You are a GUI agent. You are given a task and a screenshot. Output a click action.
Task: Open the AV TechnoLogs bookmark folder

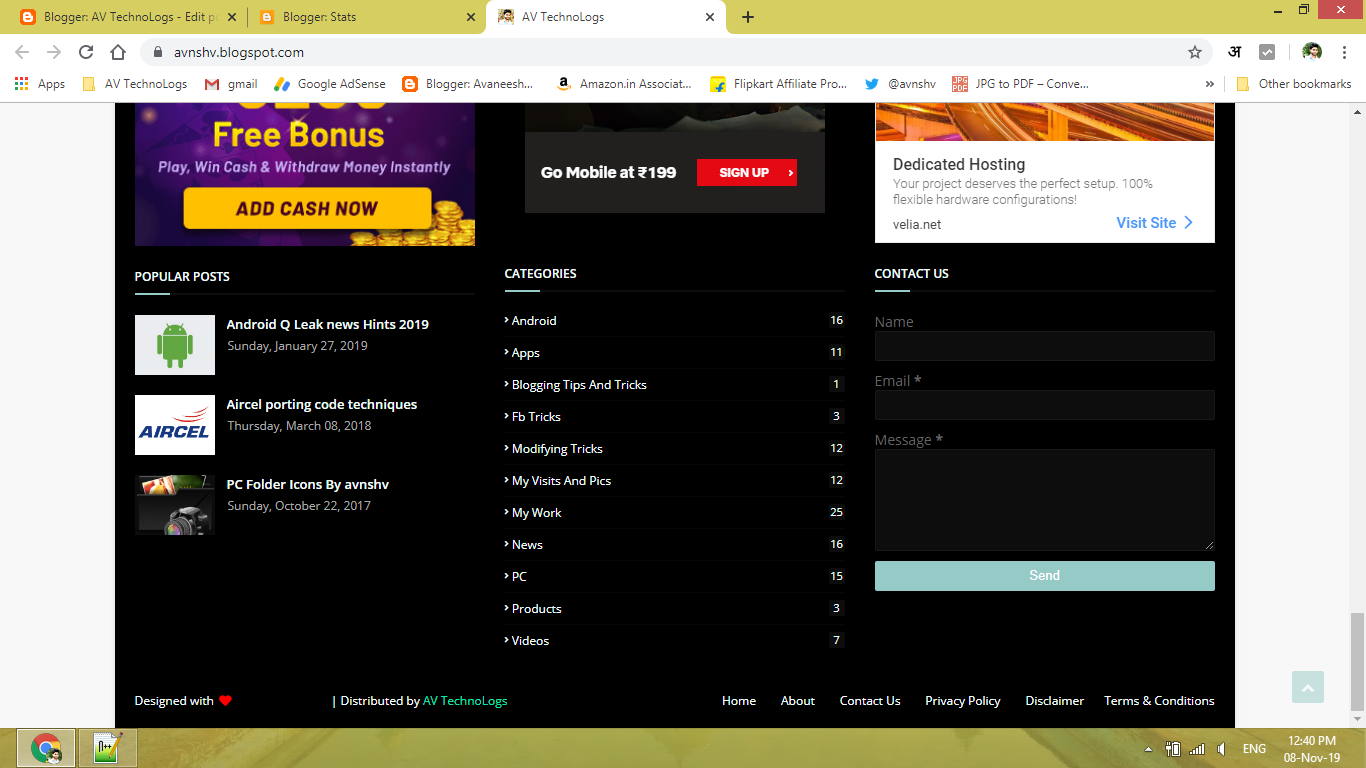(135, 84)
